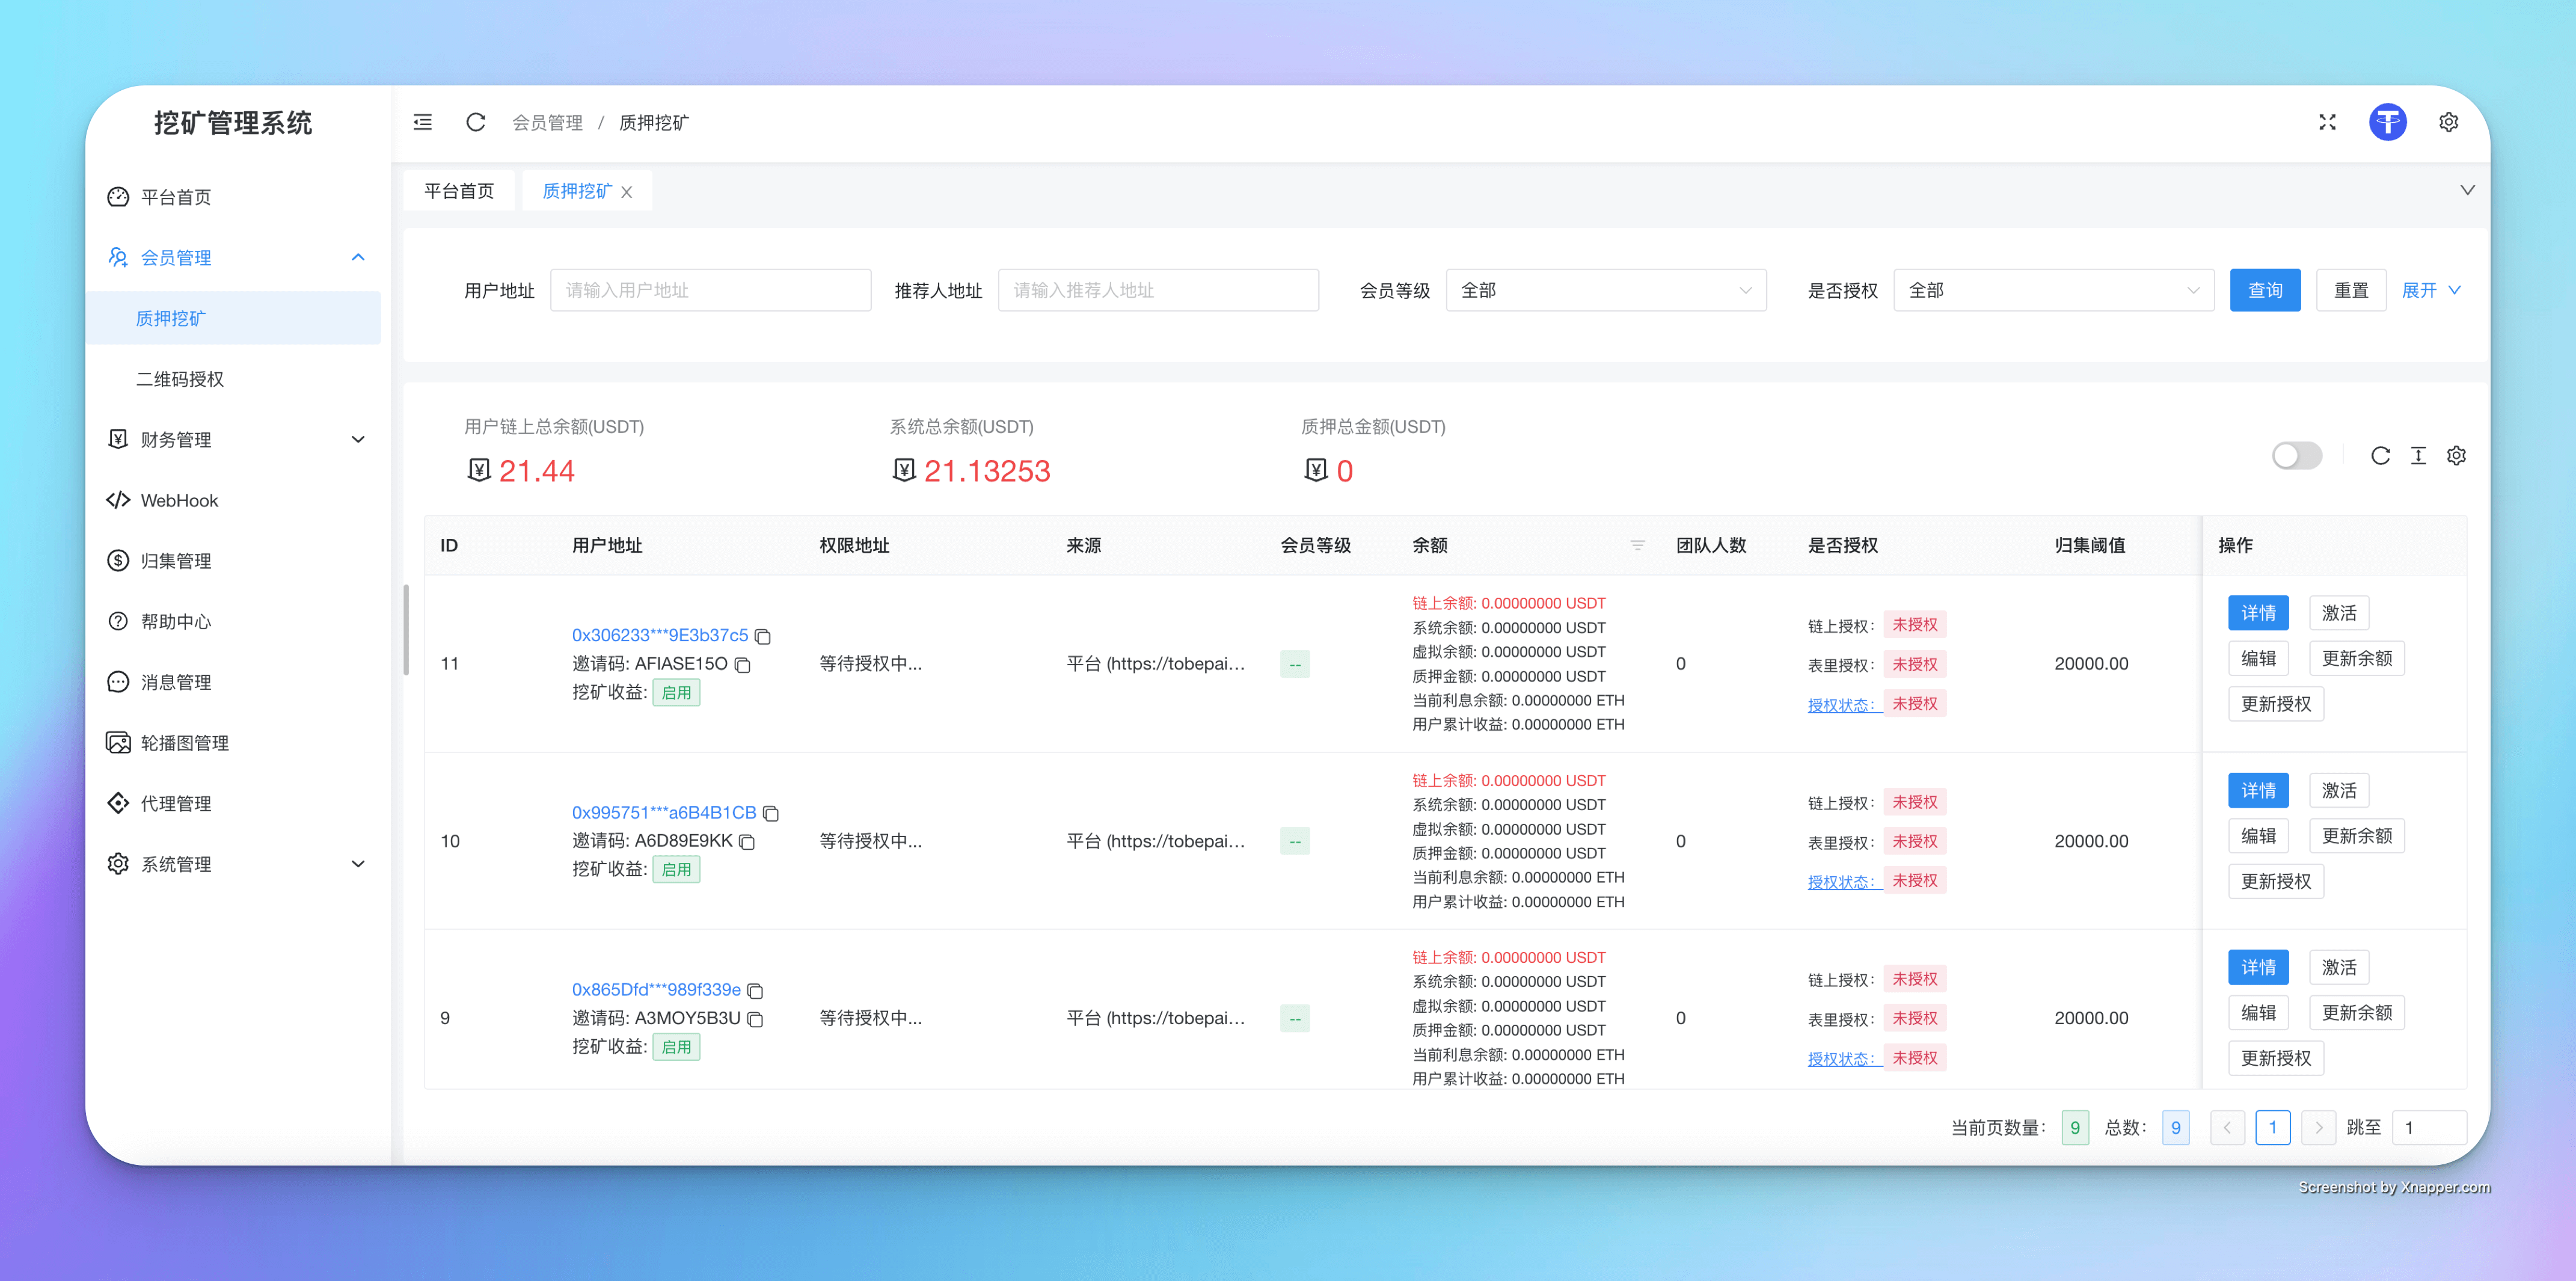The image size is (2576, 1281).
Task: Open the 会员等级 dropdown
Action: click(1605, 290)
